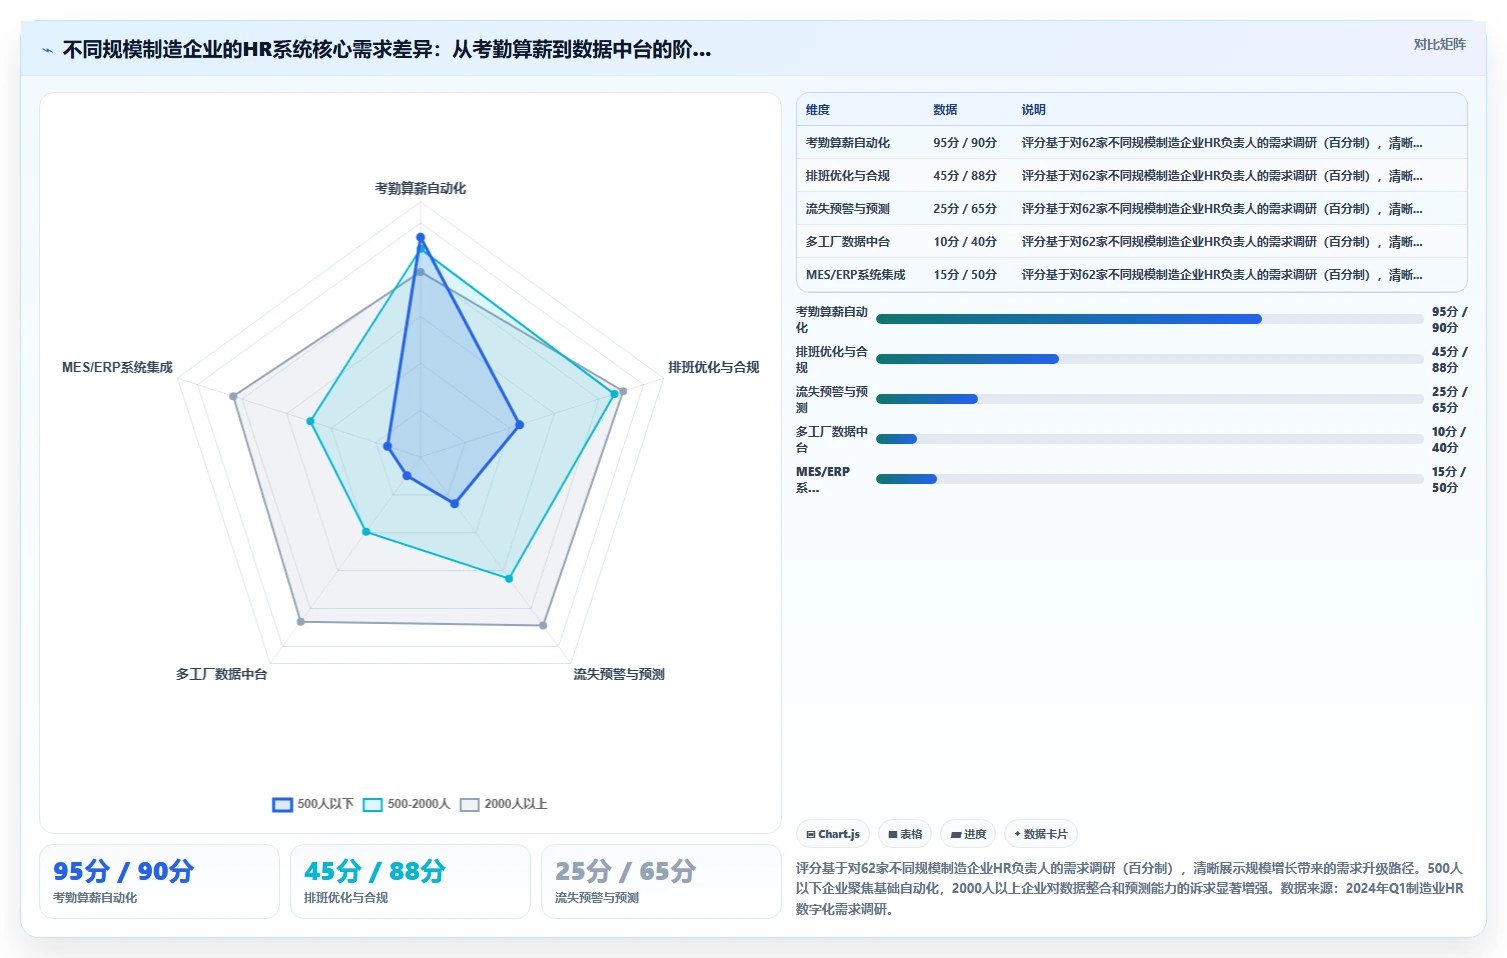Click the radar axis label 考勤算薪自动化

pos(420,188)
